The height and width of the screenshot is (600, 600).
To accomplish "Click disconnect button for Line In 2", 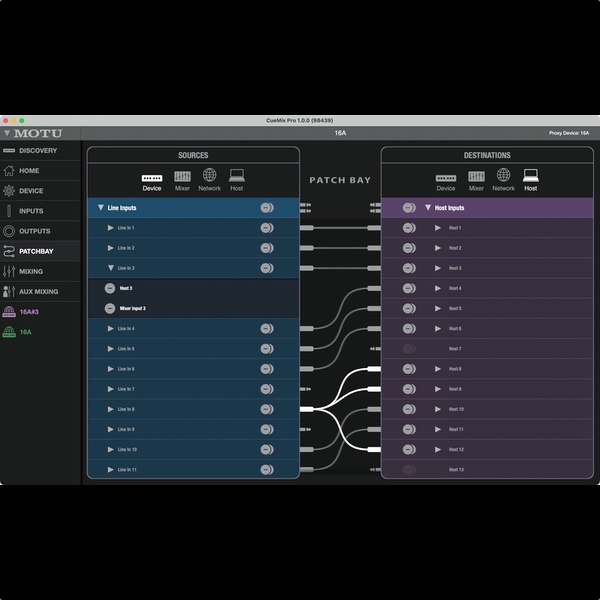I will 267,248.
